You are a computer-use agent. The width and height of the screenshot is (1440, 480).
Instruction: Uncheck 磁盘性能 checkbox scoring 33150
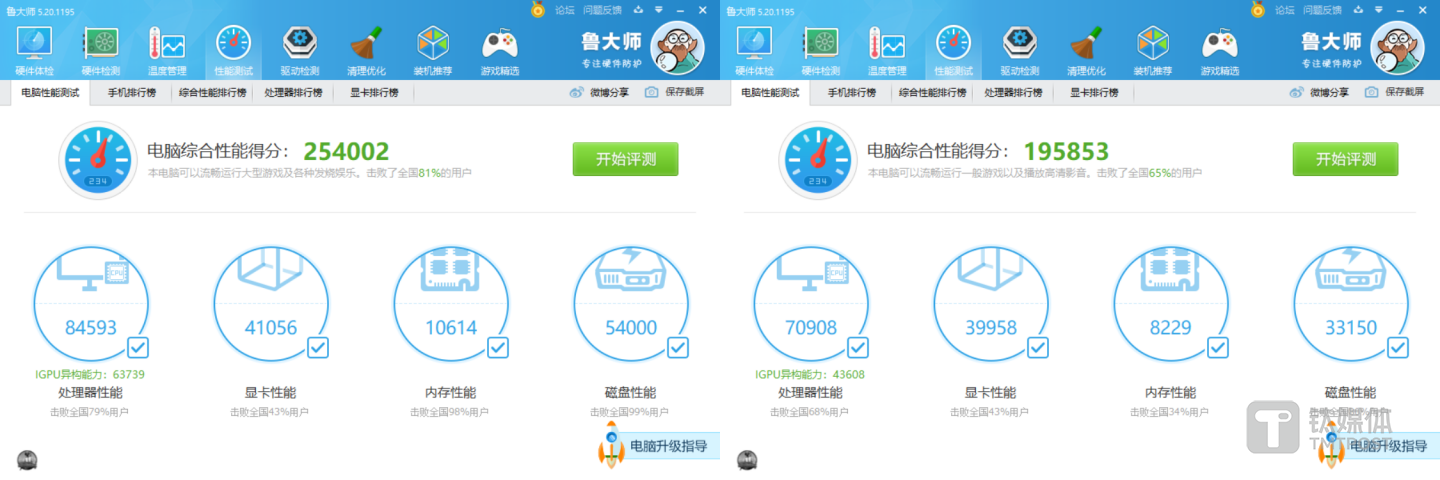(x=1398, y=347)
